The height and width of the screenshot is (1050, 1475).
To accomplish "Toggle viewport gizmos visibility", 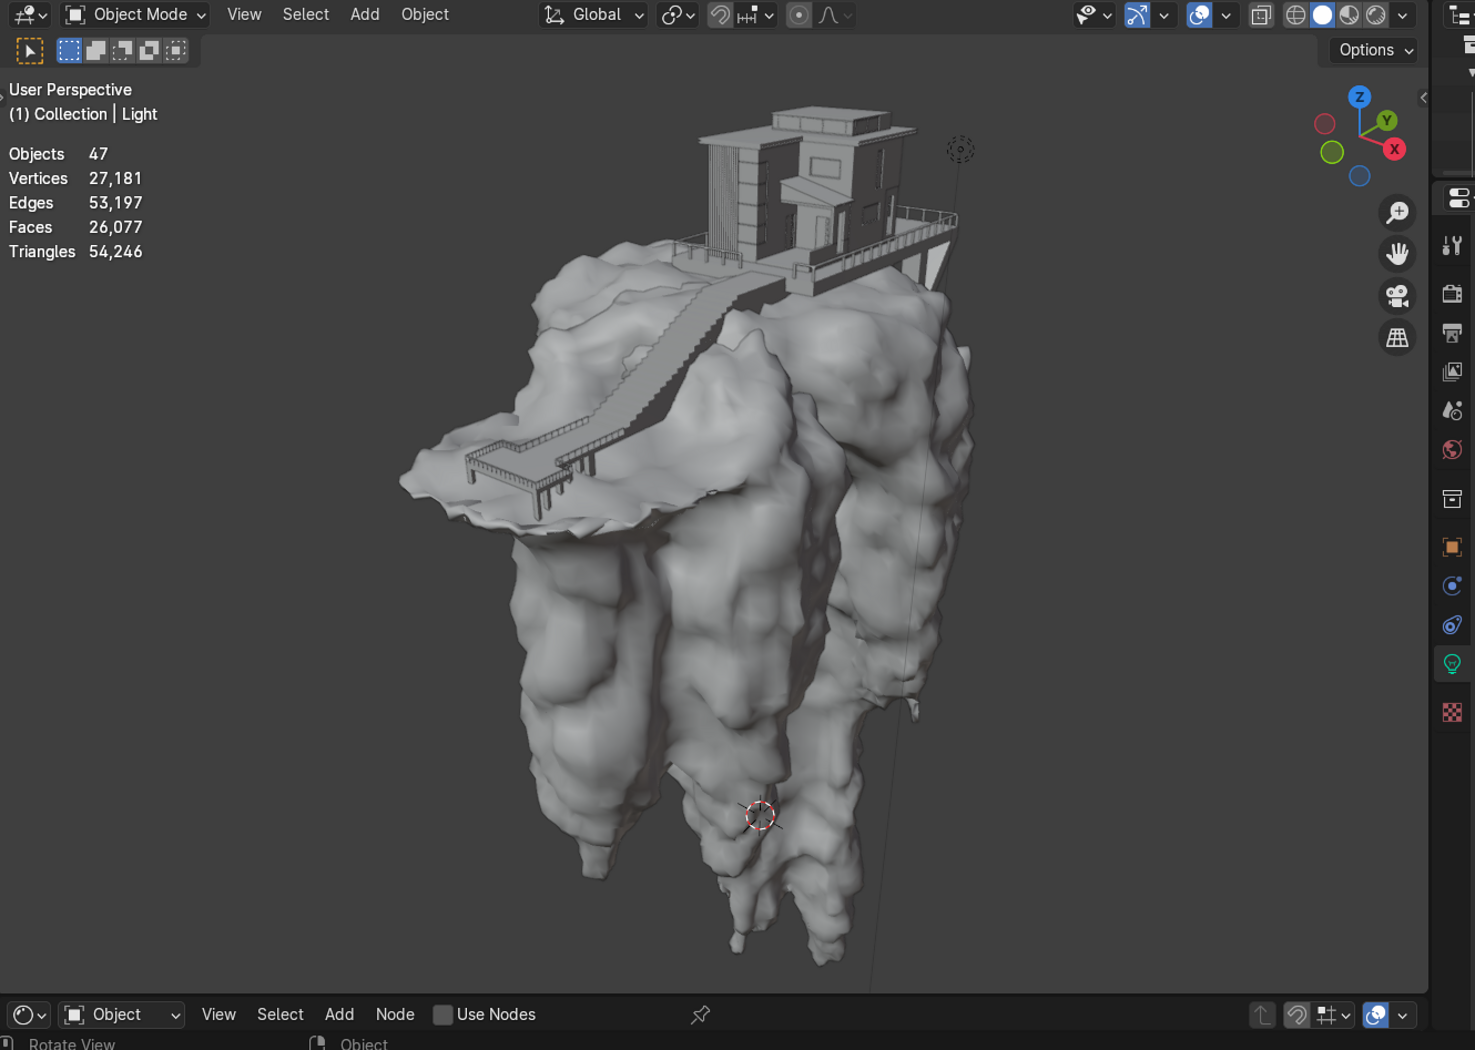I will (x=1137, y=15).
